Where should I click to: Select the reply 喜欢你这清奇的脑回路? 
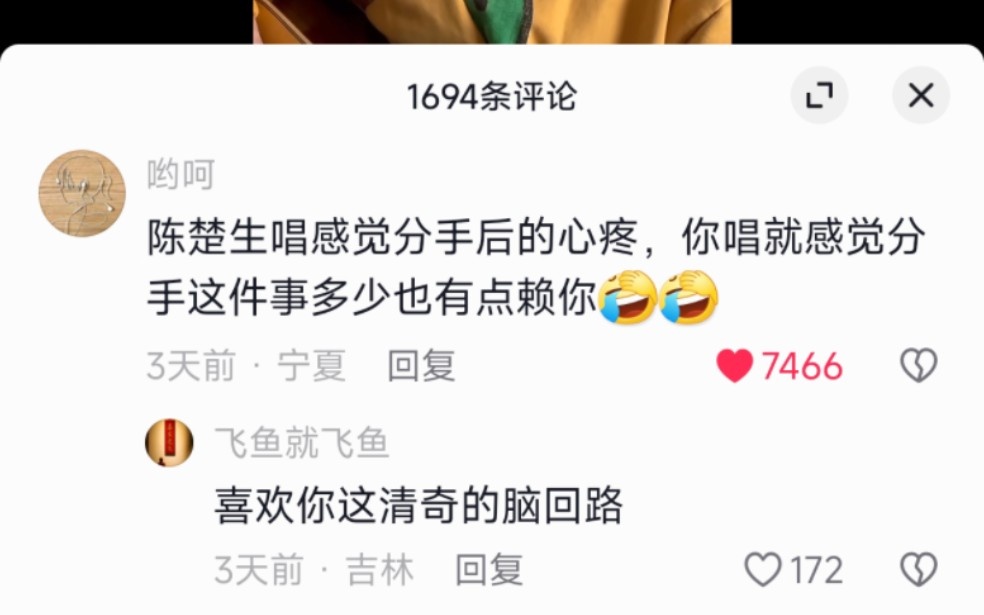coord(418,505)
